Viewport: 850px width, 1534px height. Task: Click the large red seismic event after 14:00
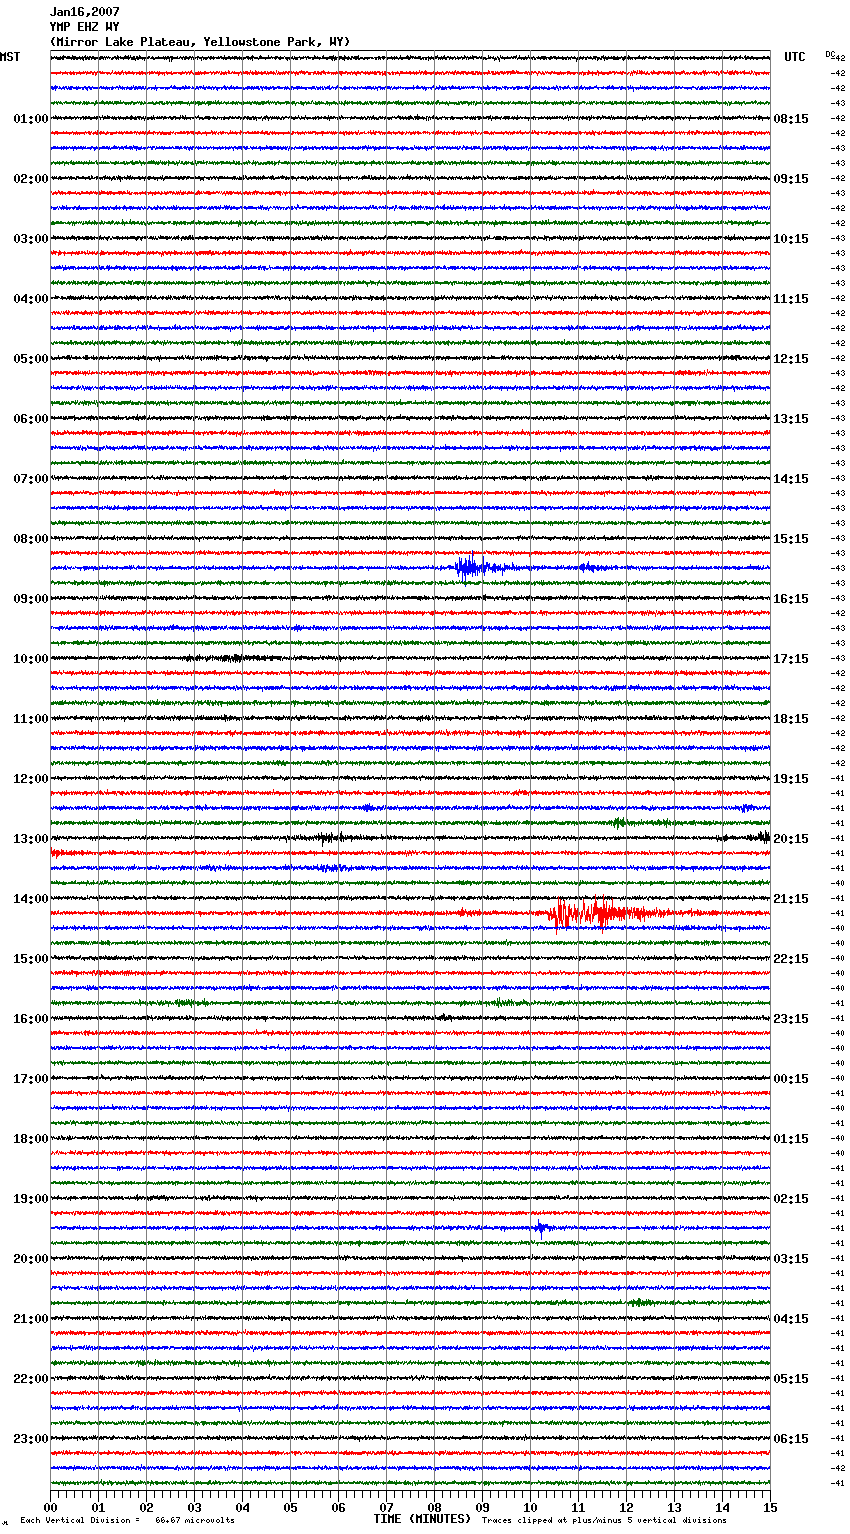608,913
